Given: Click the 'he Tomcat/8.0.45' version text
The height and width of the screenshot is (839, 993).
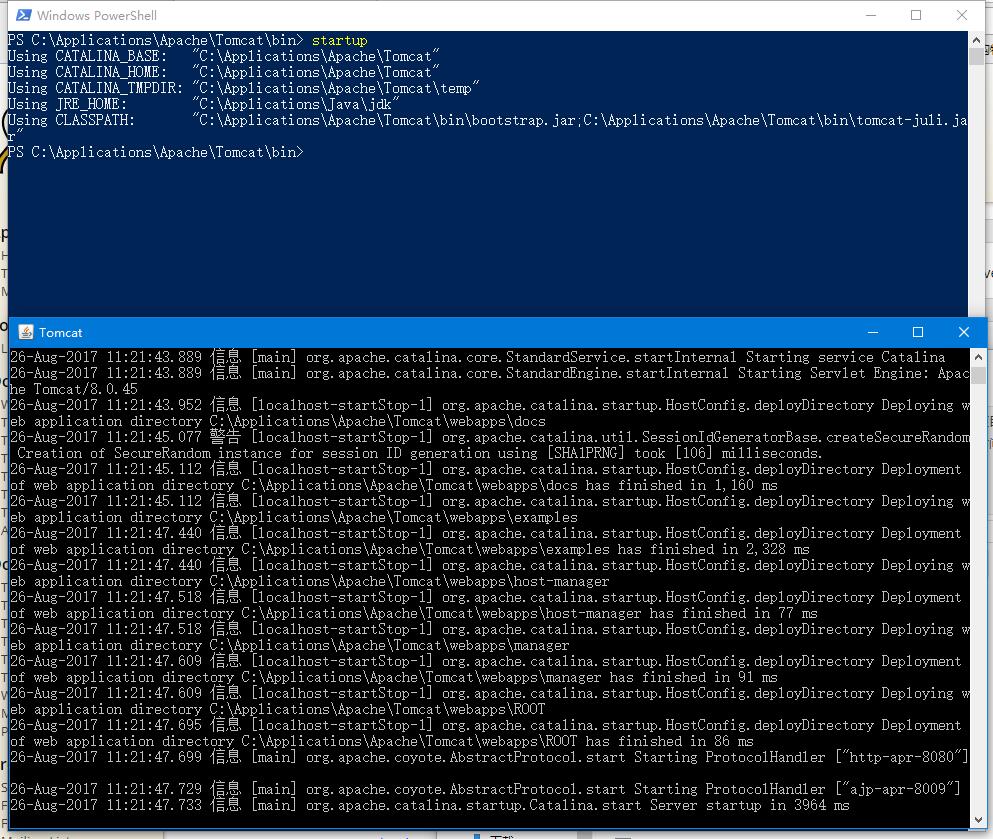Looking at the screenshot, I should point(73,389).
